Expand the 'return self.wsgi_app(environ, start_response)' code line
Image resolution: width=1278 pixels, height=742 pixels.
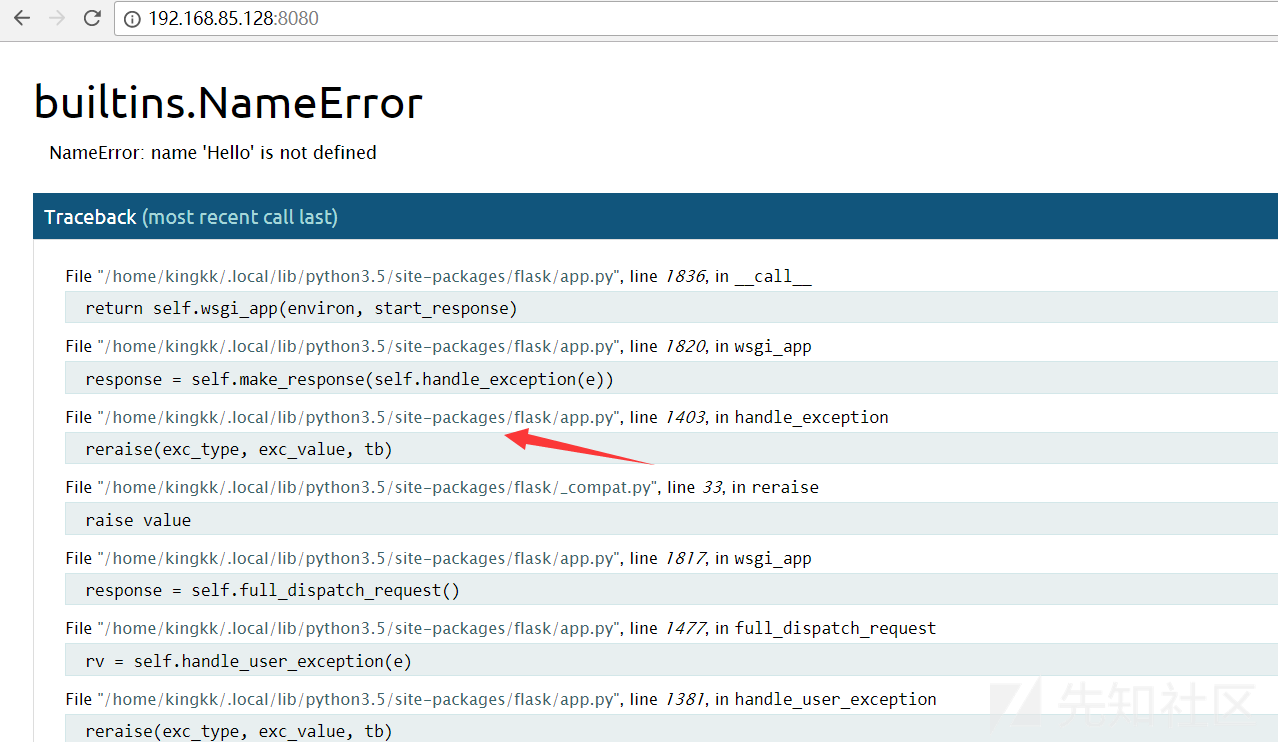click(301, 308)
